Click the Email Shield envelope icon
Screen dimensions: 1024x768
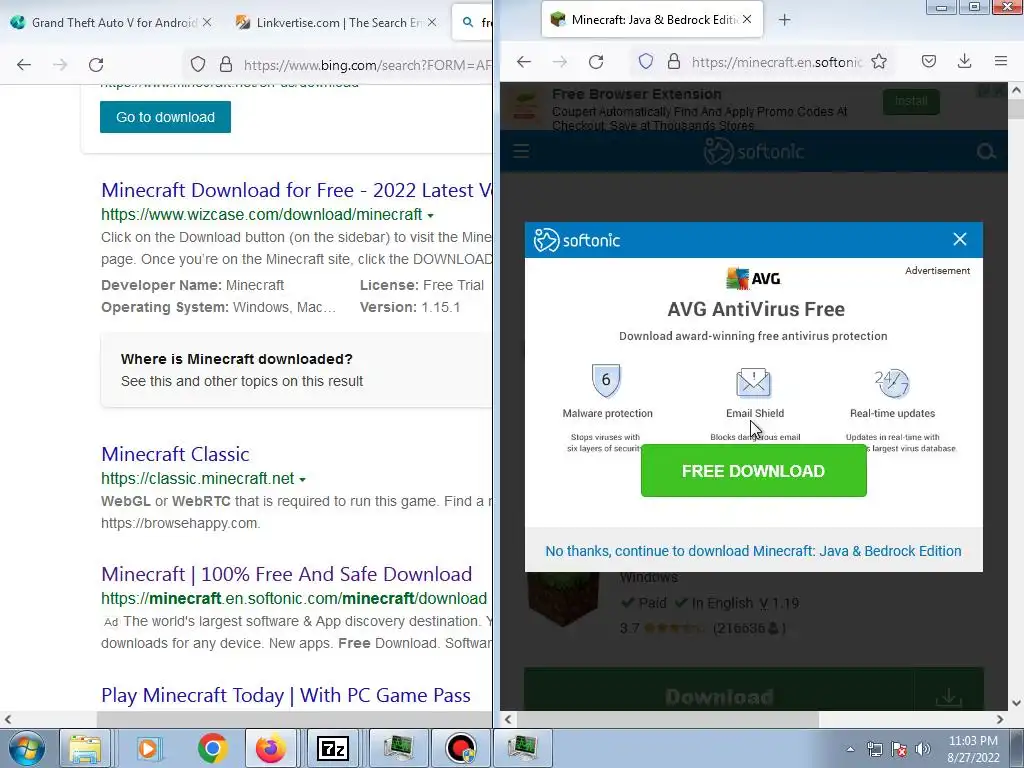click(x=754, y=381)
